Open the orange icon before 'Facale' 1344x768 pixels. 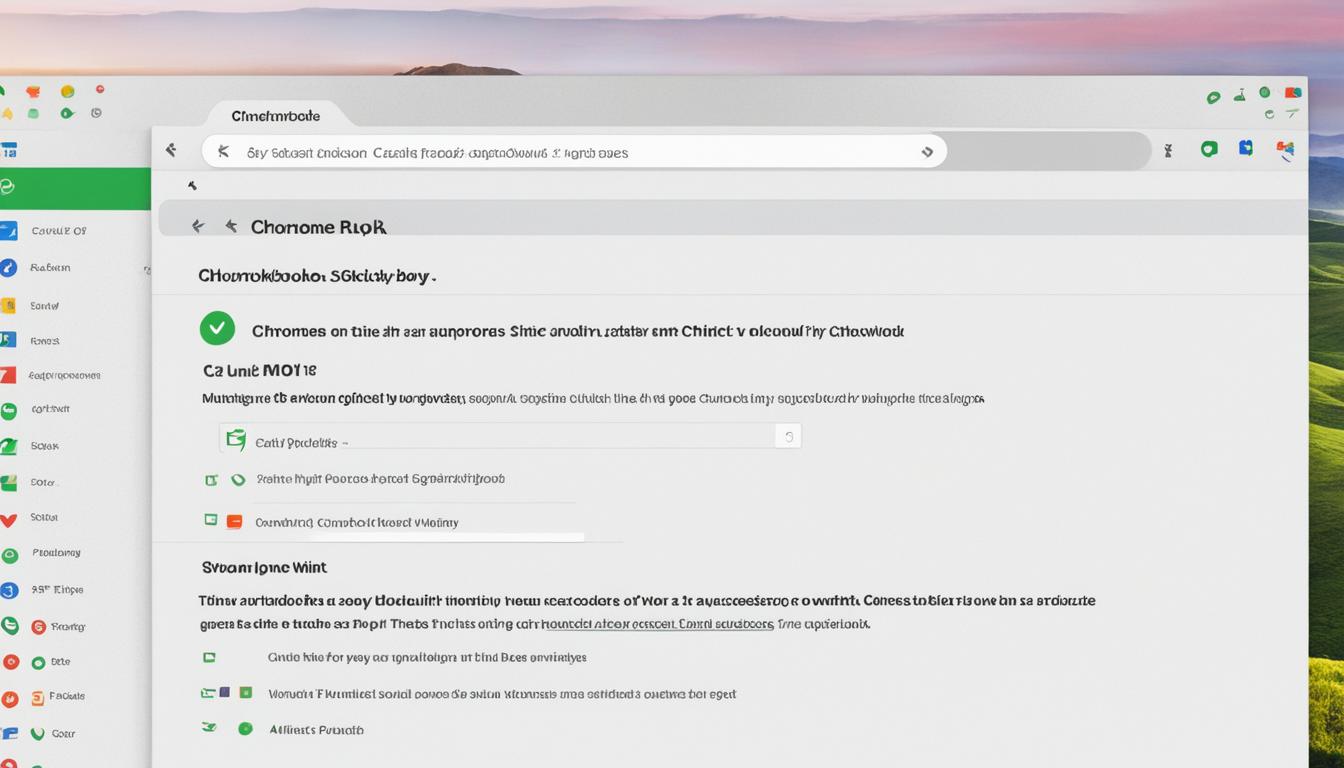coord(38,698)
